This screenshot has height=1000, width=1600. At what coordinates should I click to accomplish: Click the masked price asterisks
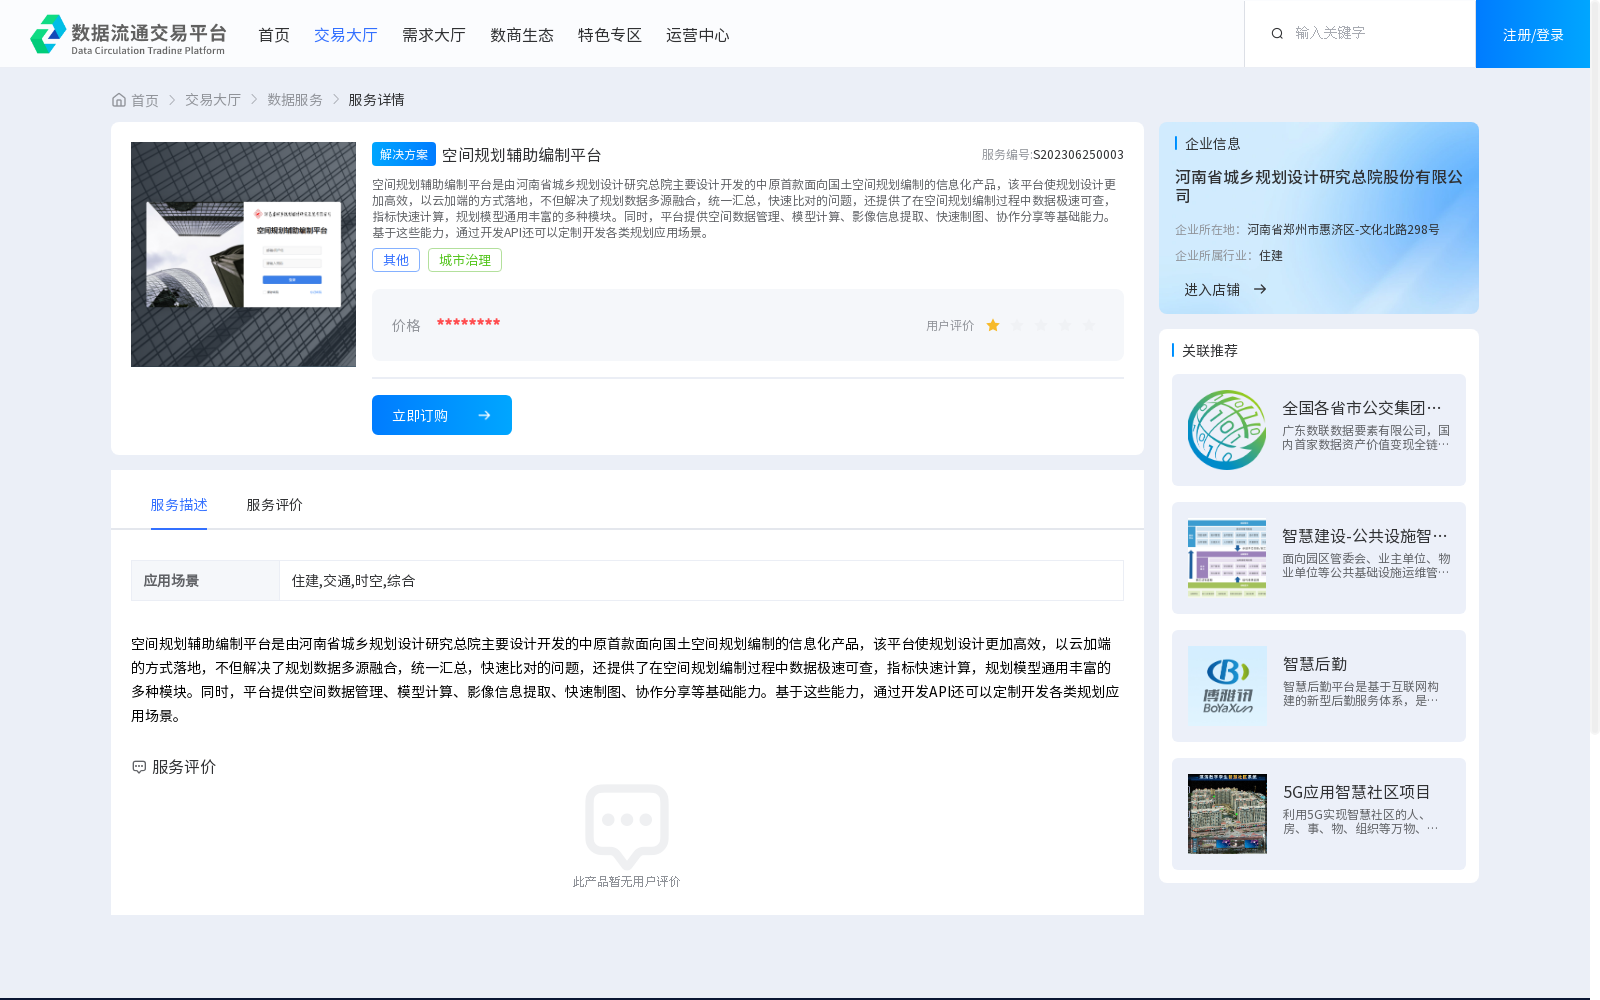pyautogui.click(x=468, y=323)
